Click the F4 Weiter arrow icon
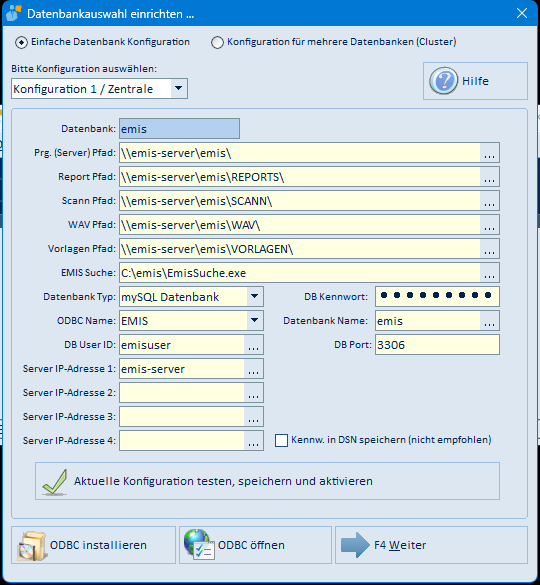Image resolution: width=540 pixels, height=585 pixels. [355, 545]
